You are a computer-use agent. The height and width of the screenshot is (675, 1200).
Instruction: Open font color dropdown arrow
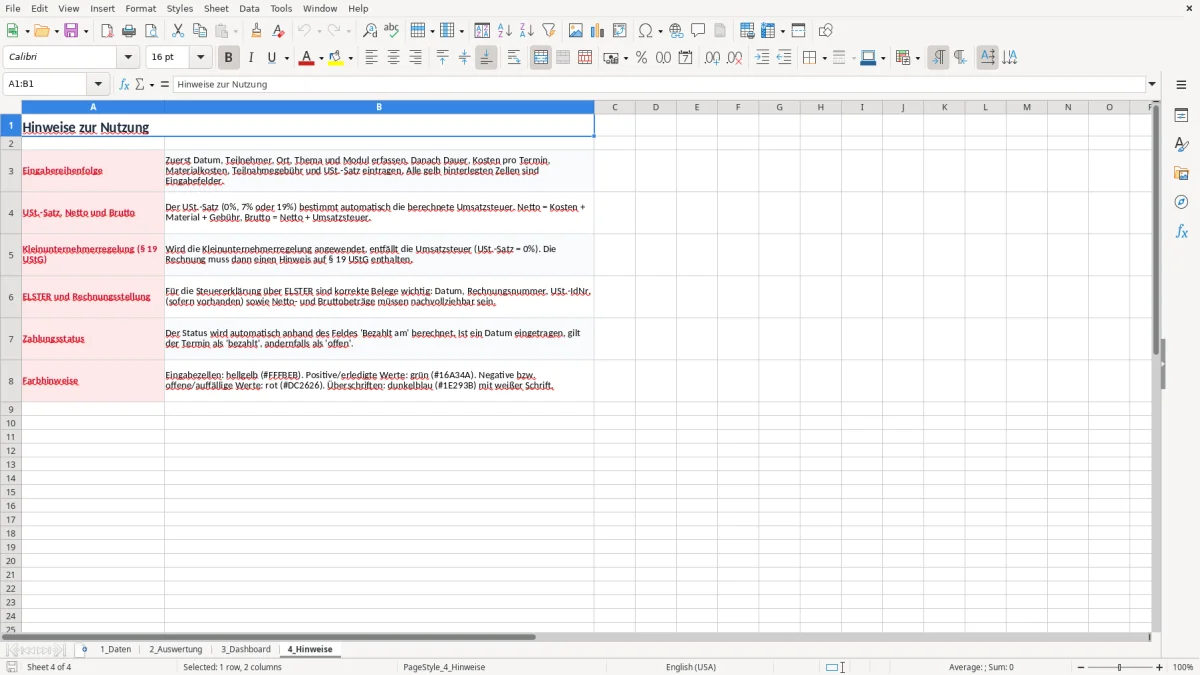(x=321, y=58)
